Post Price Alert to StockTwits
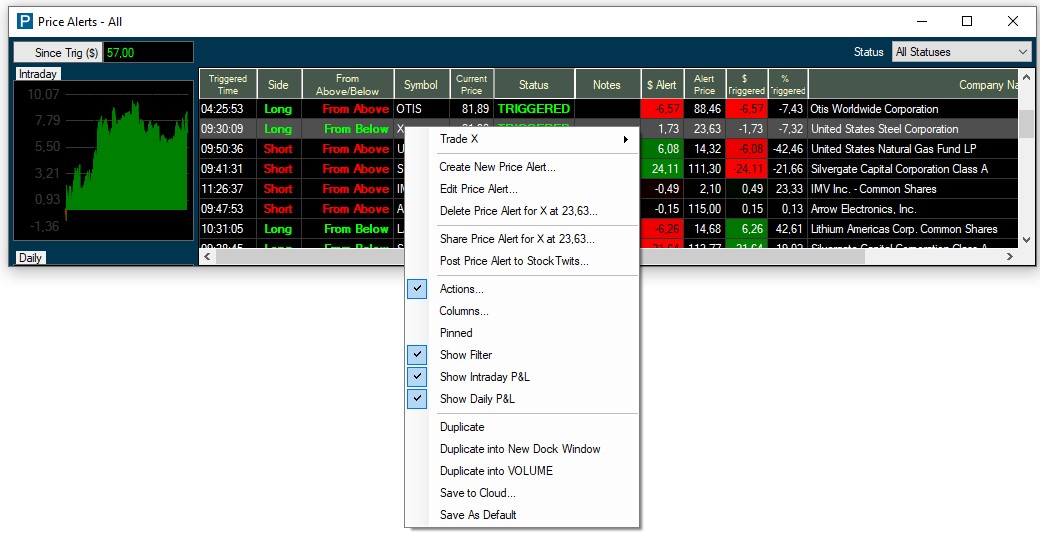The height and width of the screenshot is (541, 1040). (x=514, y=261)
